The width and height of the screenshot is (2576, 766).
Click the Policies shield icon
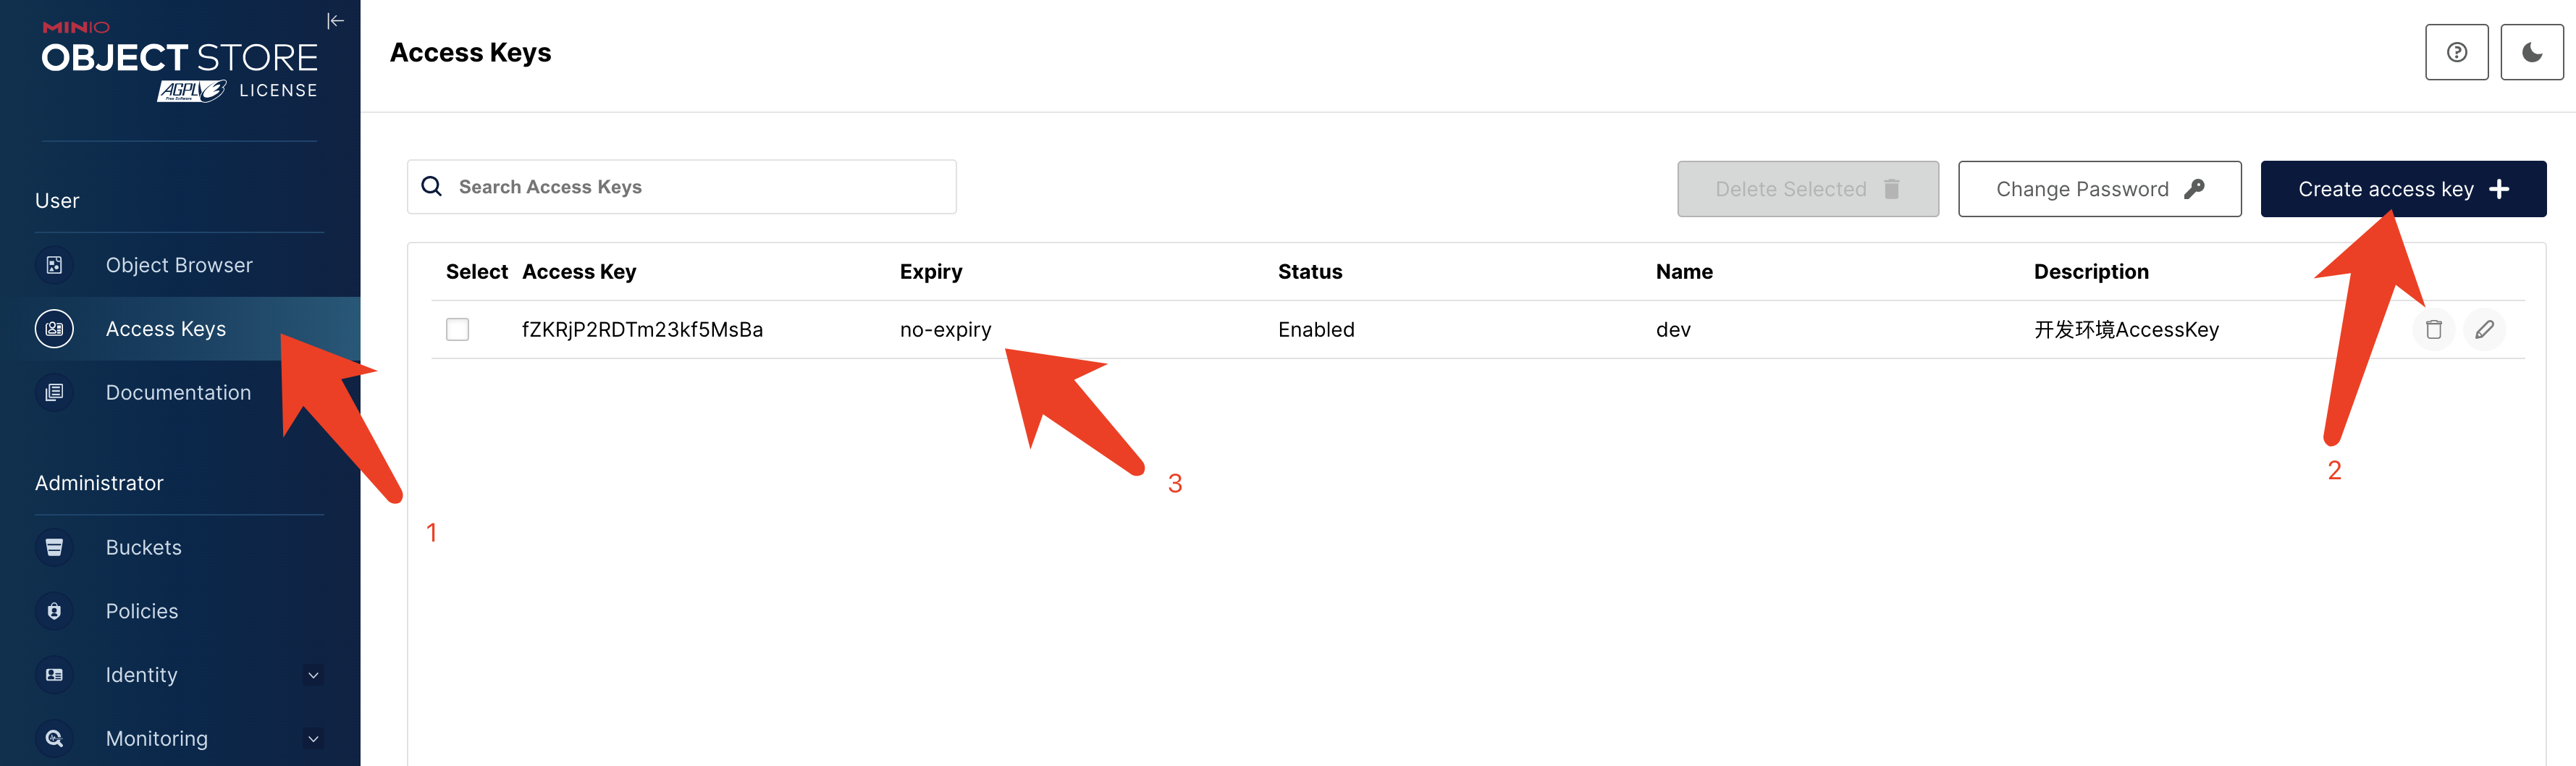[x=54, y=611]
